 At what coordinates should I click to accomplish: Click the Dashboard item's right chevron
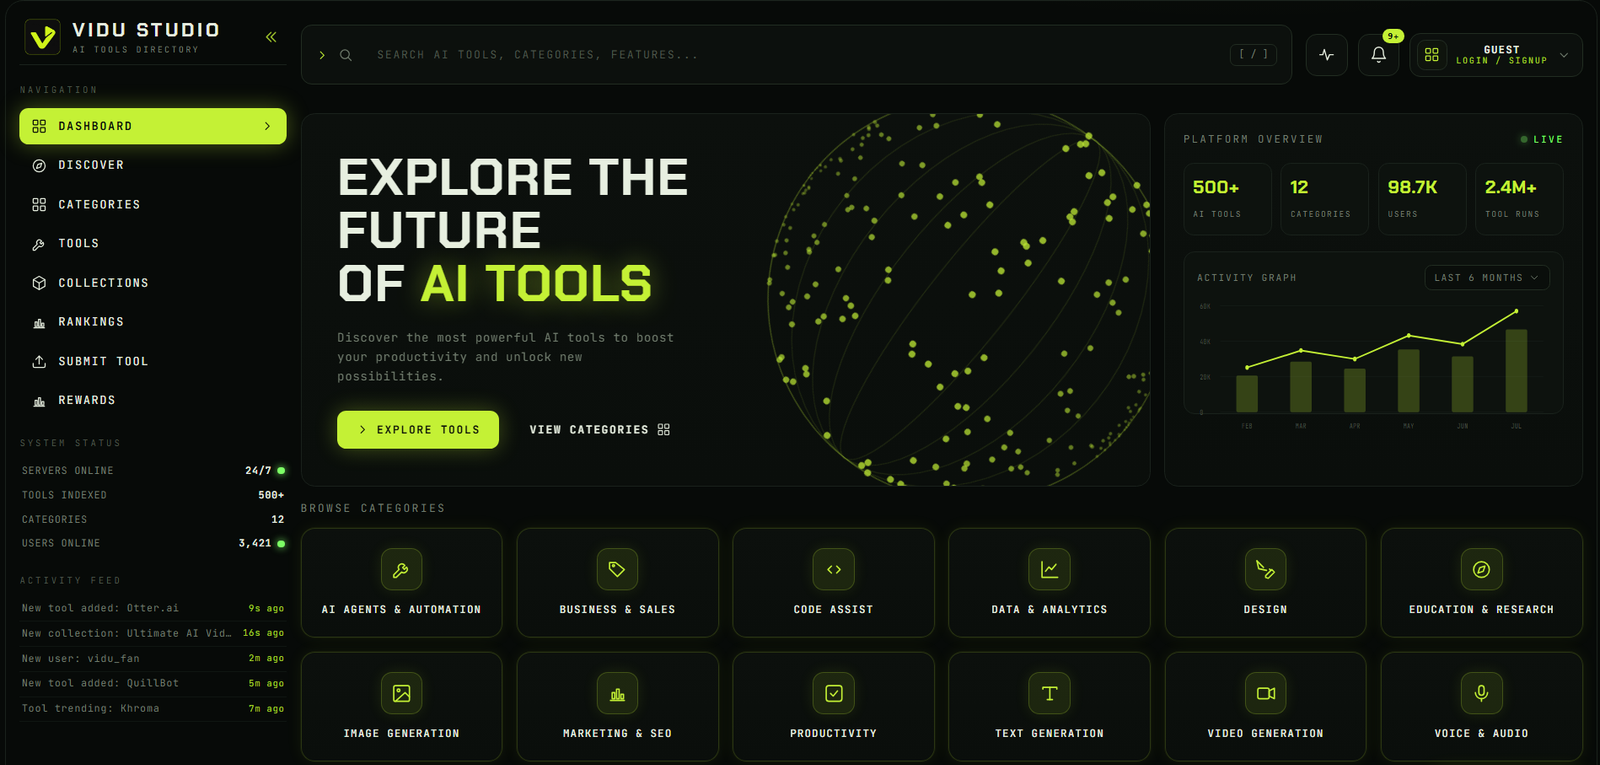click(267, 126)
